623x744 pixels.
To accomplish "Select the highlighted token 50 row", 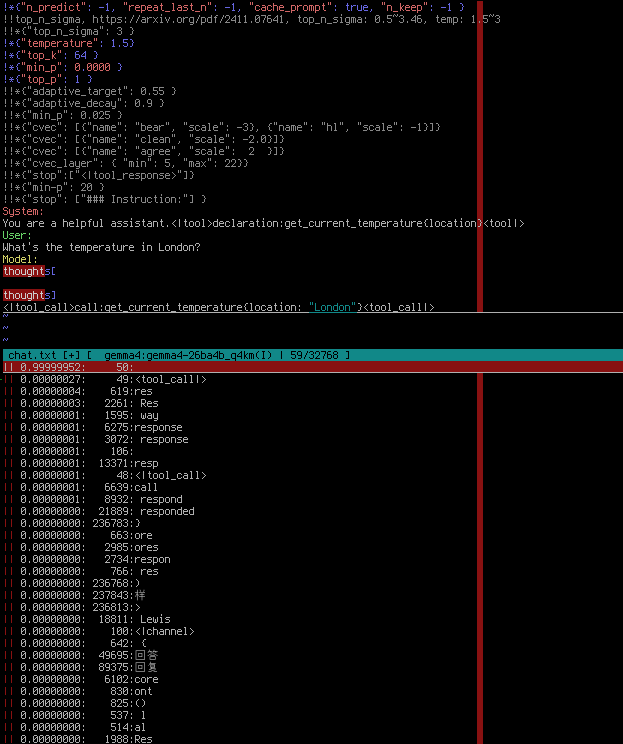I will 313,367.
